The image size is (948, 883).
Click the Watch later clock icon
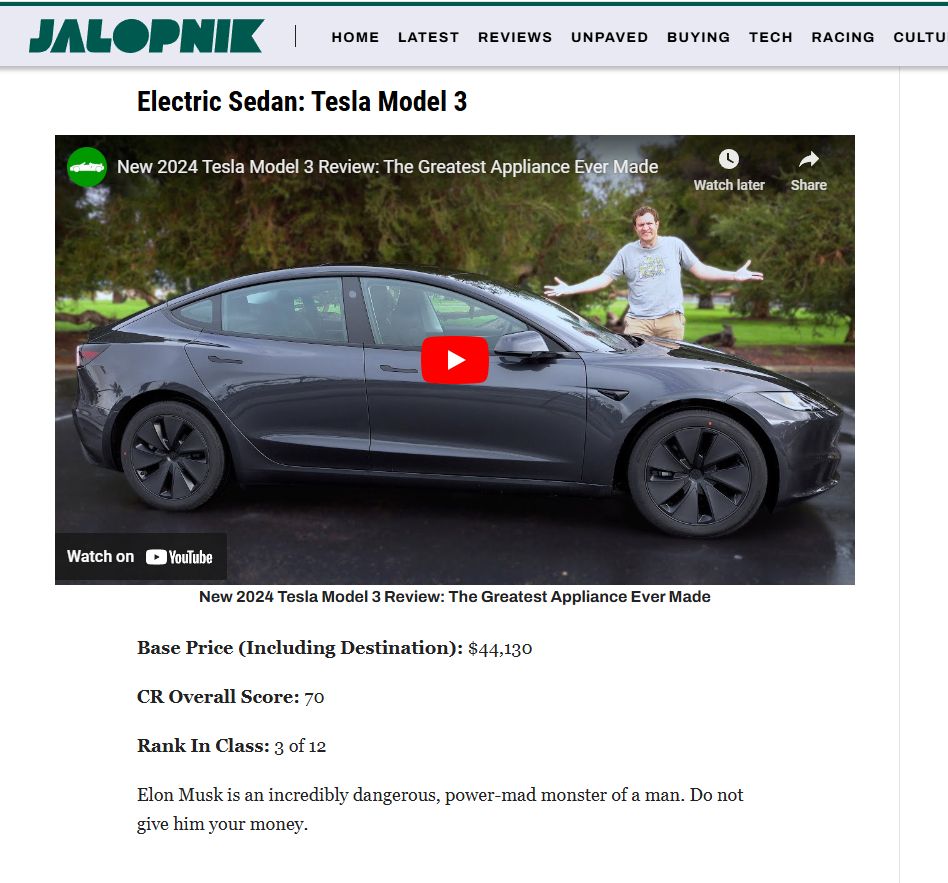tap(729, 160)
